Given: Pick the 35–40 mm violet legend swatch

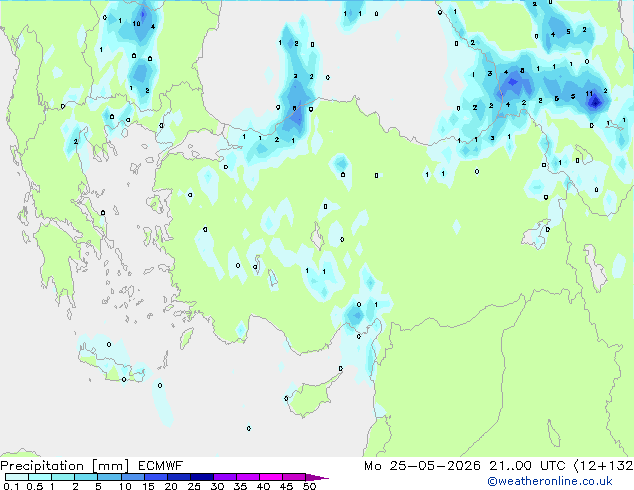Looking at the screenshot, I should tap(247, 477).
